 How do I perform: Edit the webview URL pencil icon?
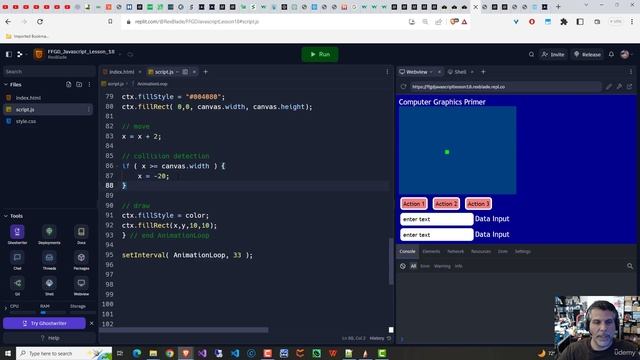[x=609, y=87]
